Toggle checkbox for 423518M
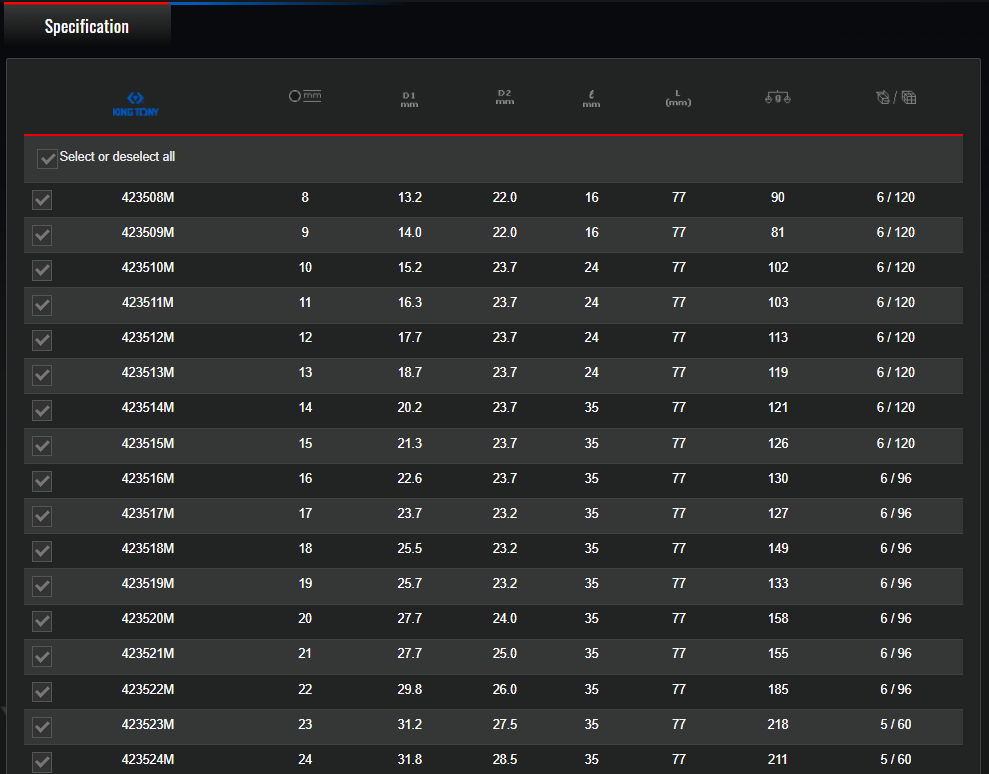The height and width of the screenshot is (774, 989). point(42,551)
